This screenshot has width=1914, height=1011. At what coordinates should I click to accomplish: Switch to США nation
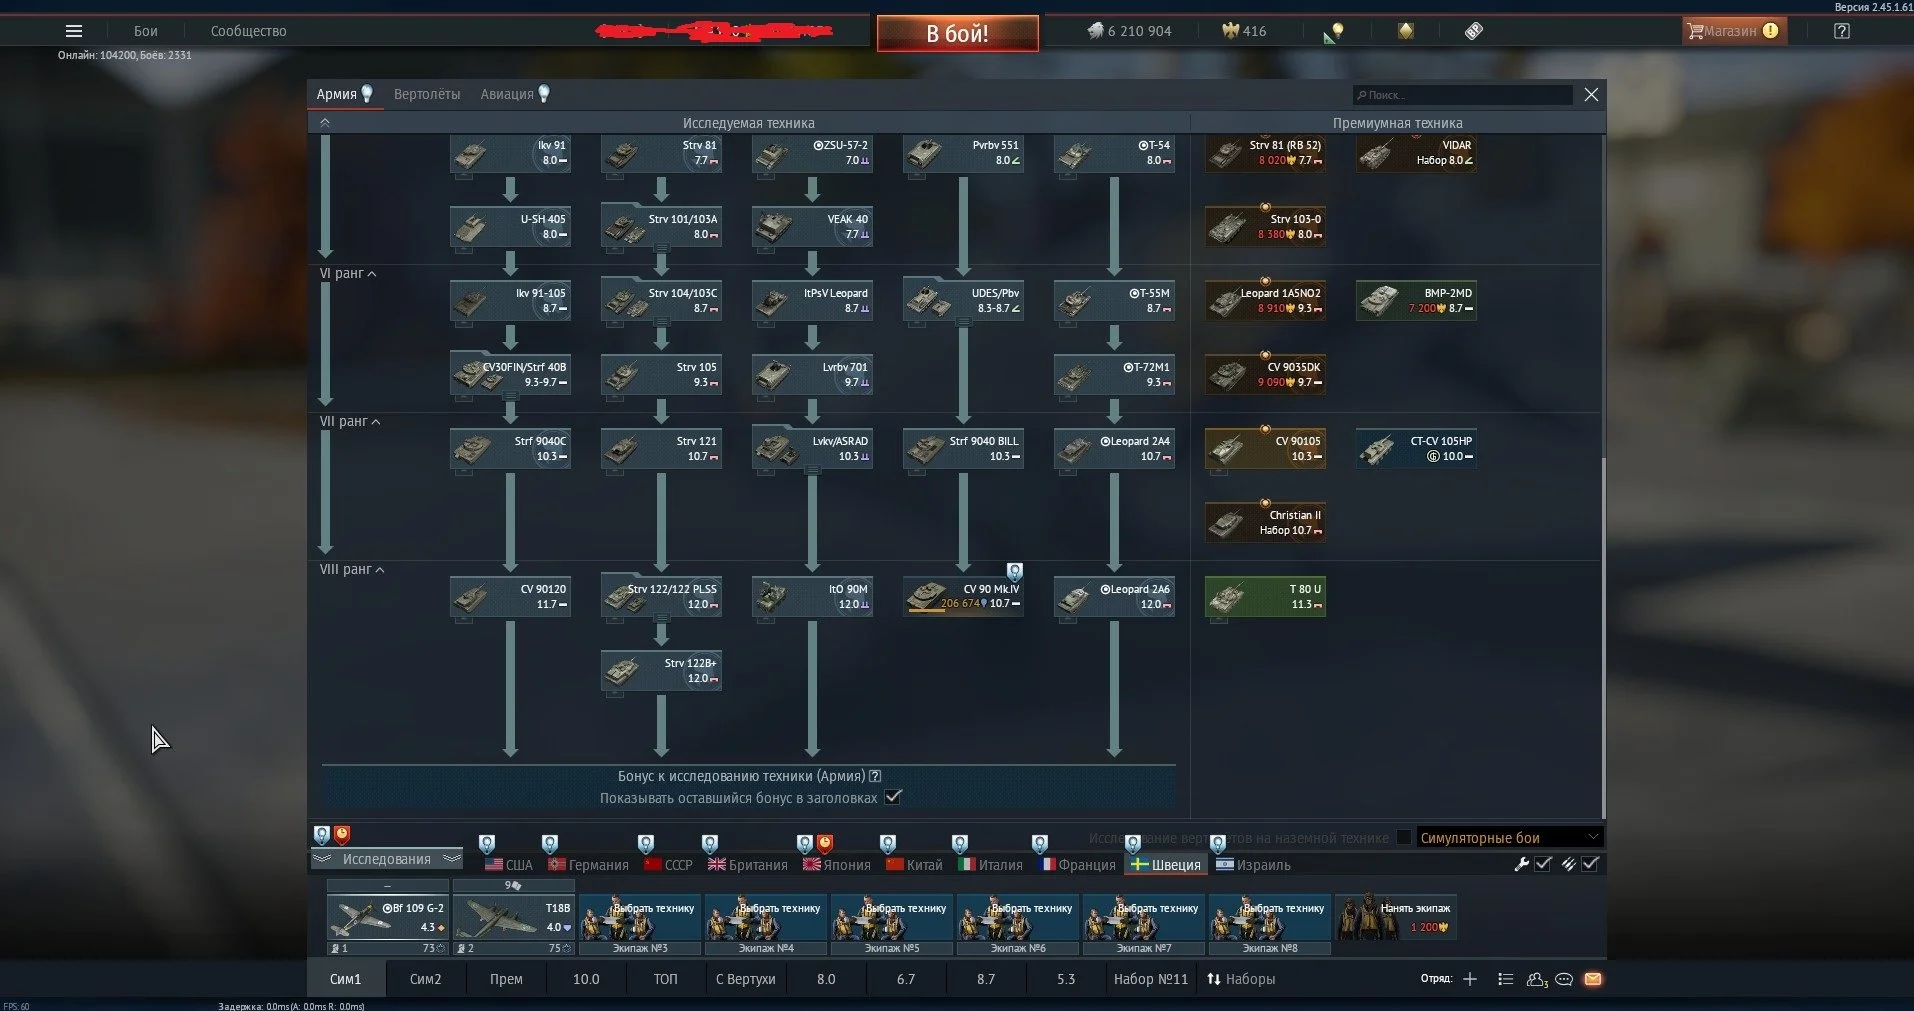(x=509, y=865)
